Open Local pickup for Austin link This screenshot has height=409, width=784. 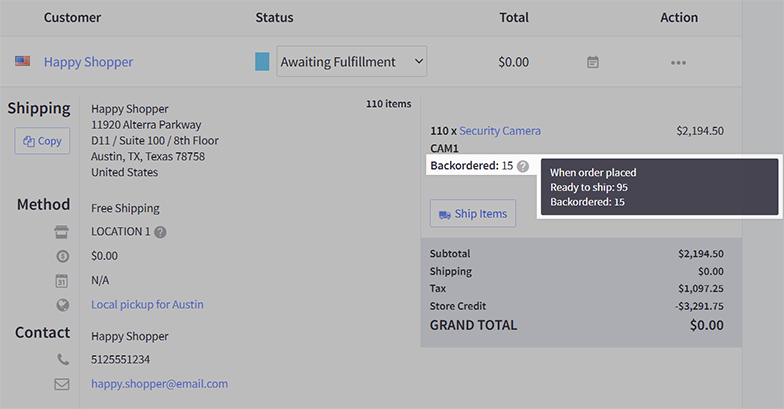147,304
